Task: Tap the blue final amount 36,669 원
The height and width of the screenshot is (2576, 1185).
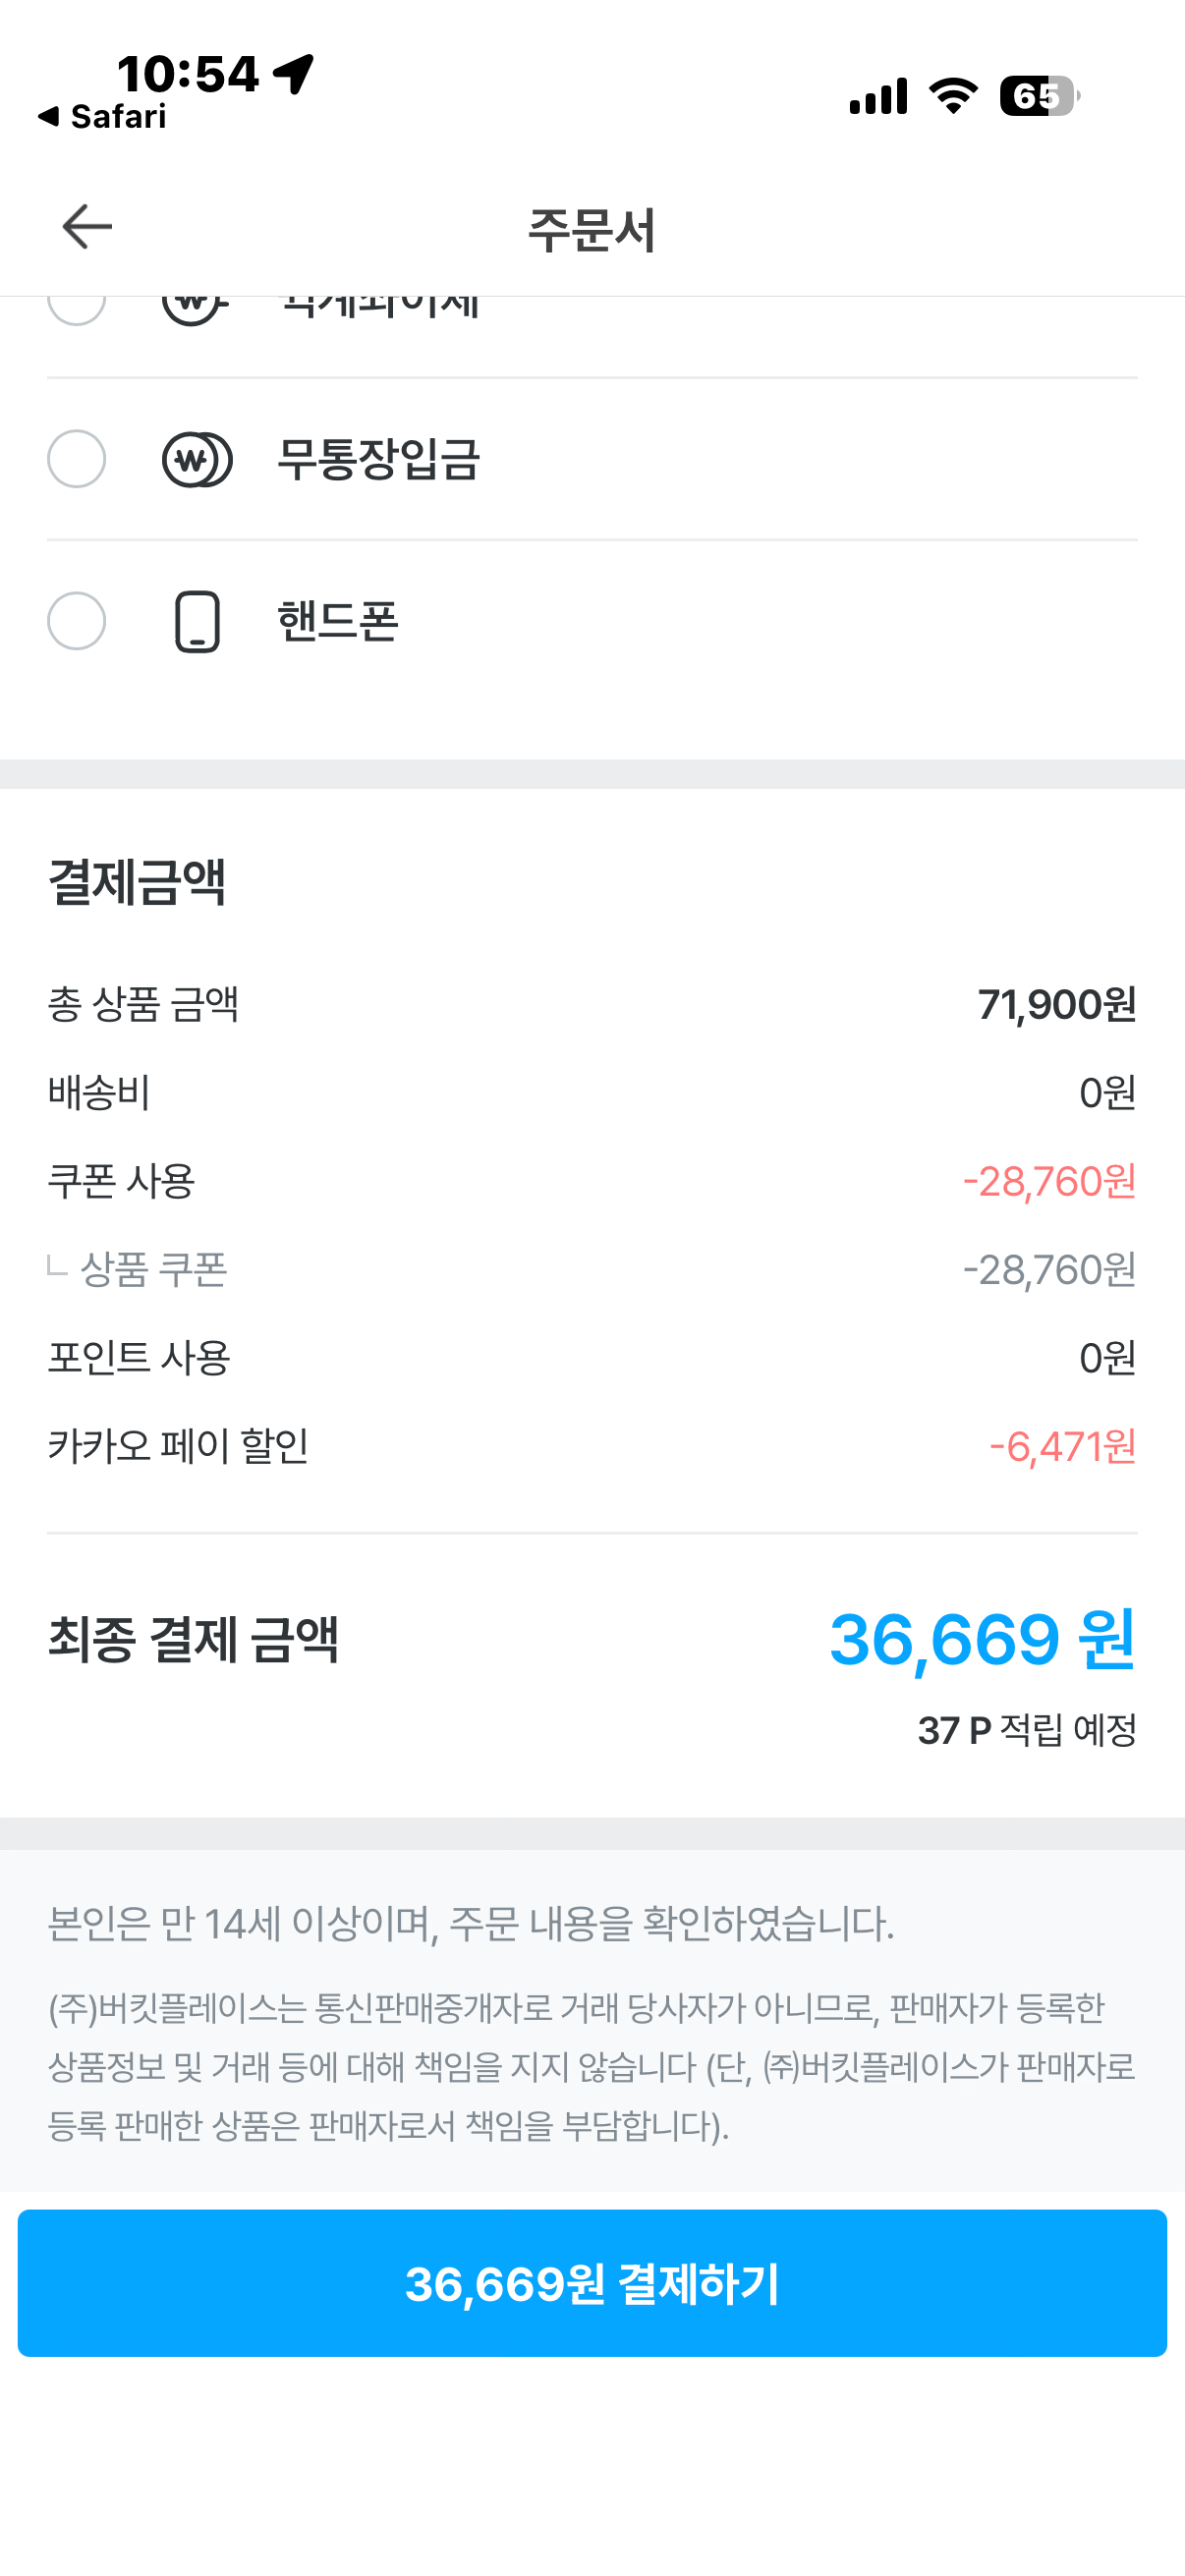Action: point(982,1640)
